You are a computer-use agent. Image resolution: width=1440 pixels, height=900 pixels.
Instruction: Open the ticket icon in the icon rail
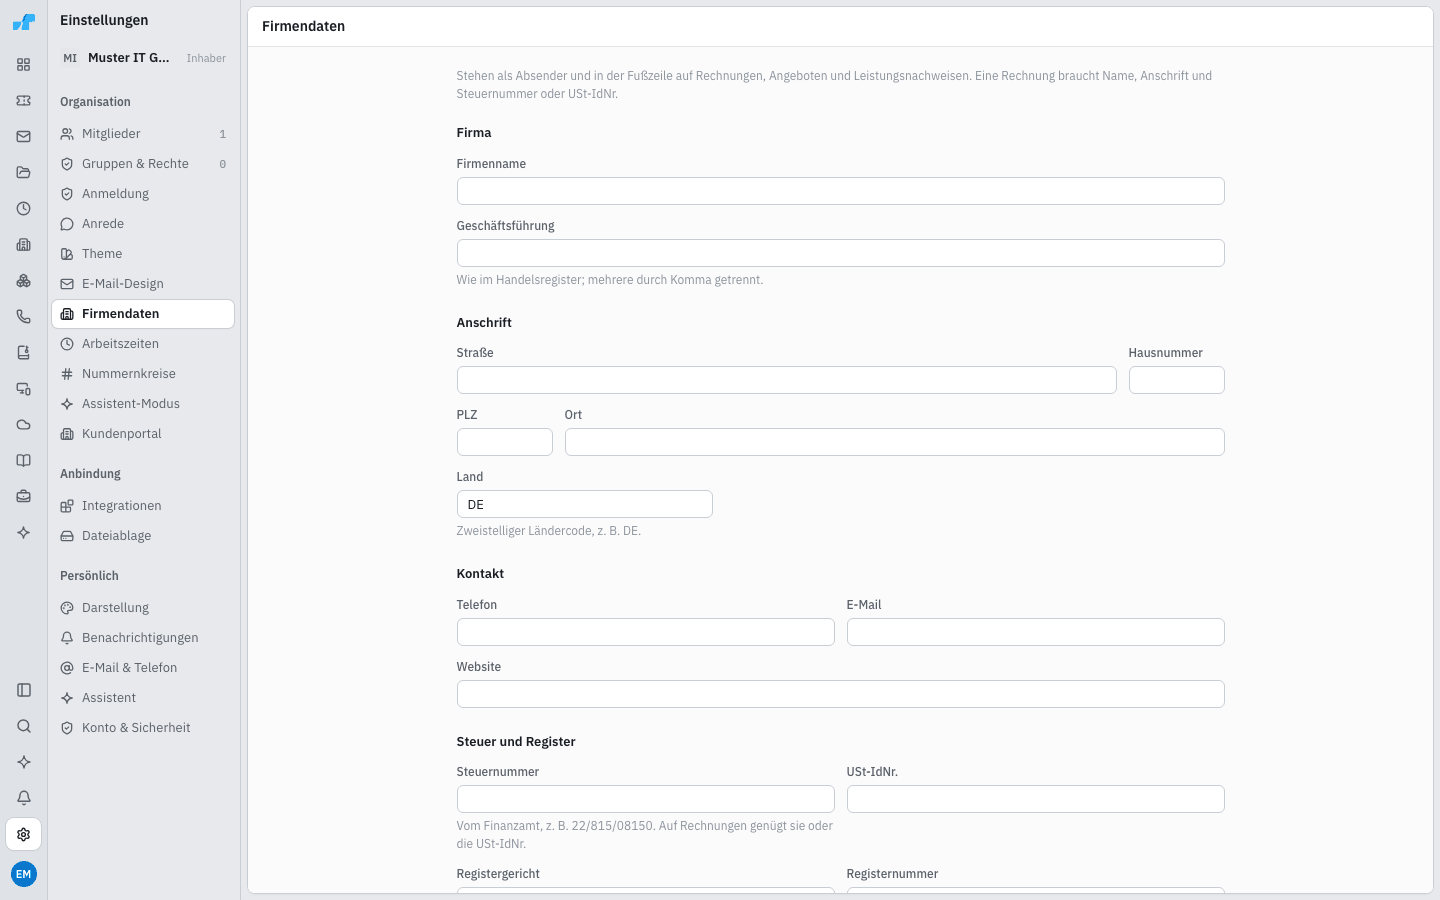click(24, 101)
